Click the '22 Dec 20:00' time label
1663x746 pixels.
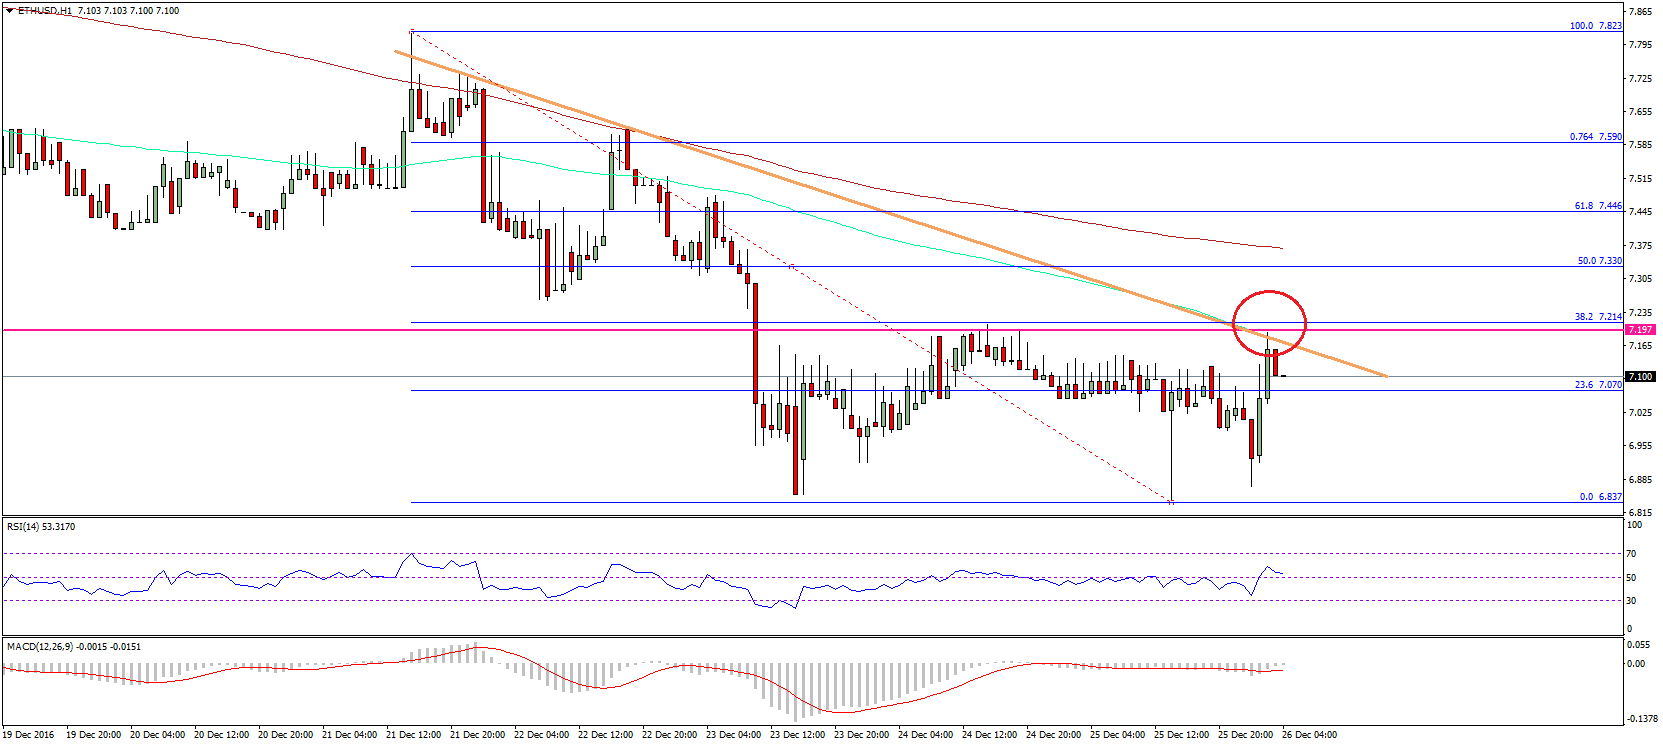670,735
